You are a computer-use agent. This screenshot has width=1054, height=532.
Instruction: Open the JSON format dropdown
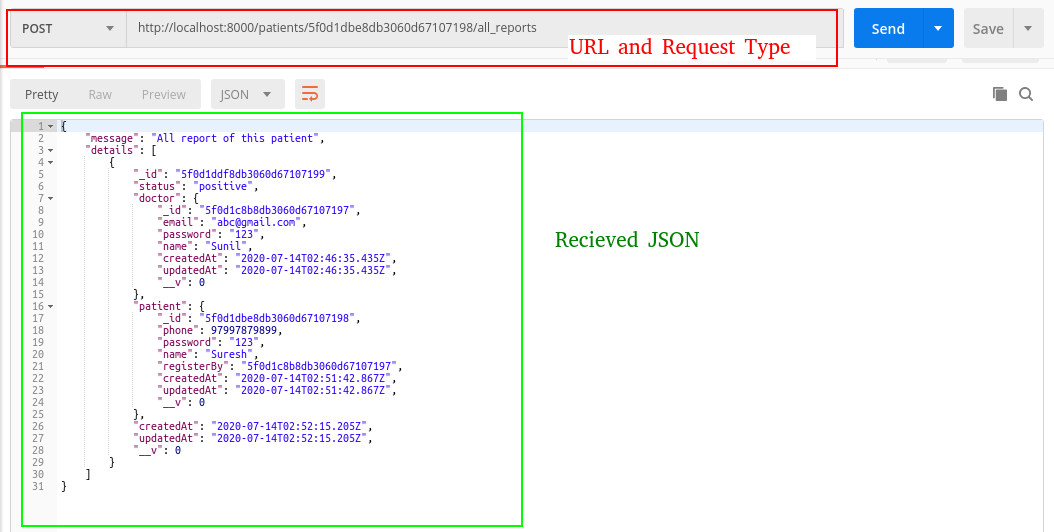click(x=247, y=94)
